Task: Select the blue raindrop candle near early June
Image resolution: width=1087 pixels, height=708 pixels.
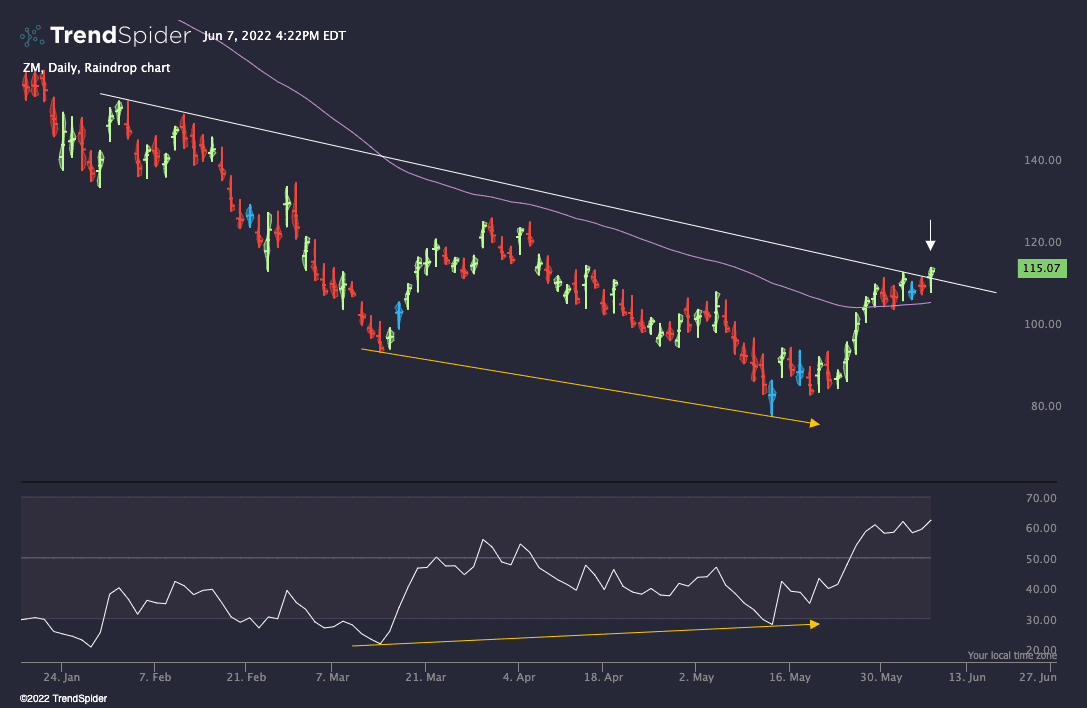Action: [x=912, y=291]
